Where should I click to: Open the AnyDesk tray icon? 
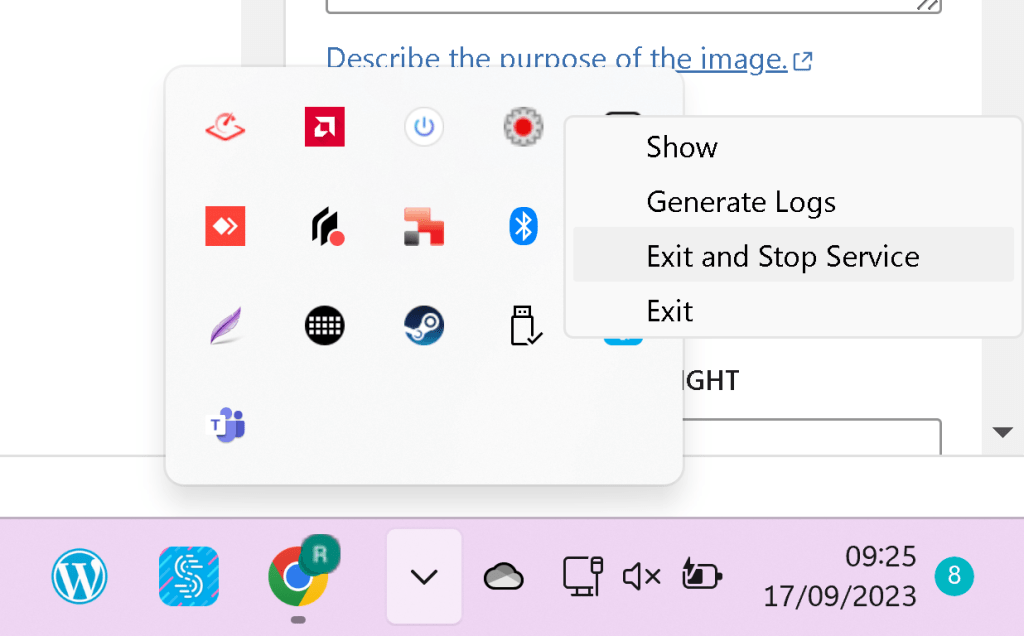coord(225,226)
